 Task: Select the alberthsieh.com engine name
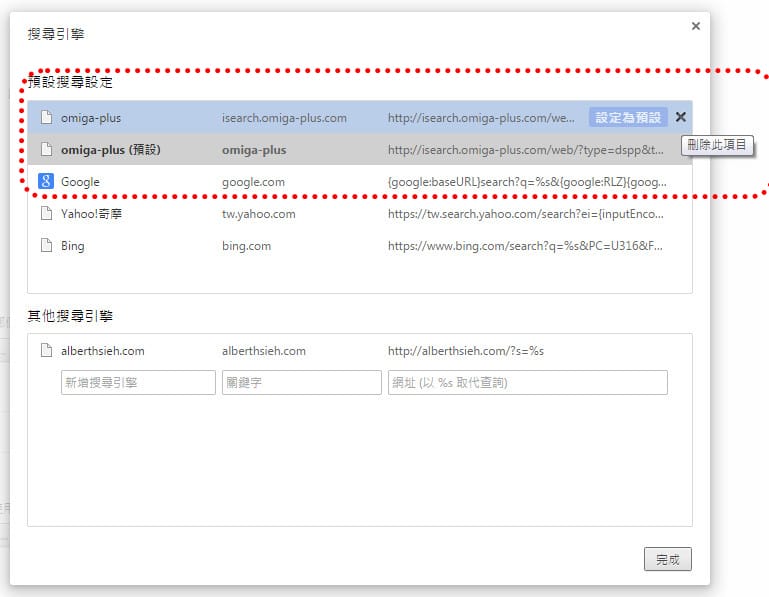pos(103,351)
